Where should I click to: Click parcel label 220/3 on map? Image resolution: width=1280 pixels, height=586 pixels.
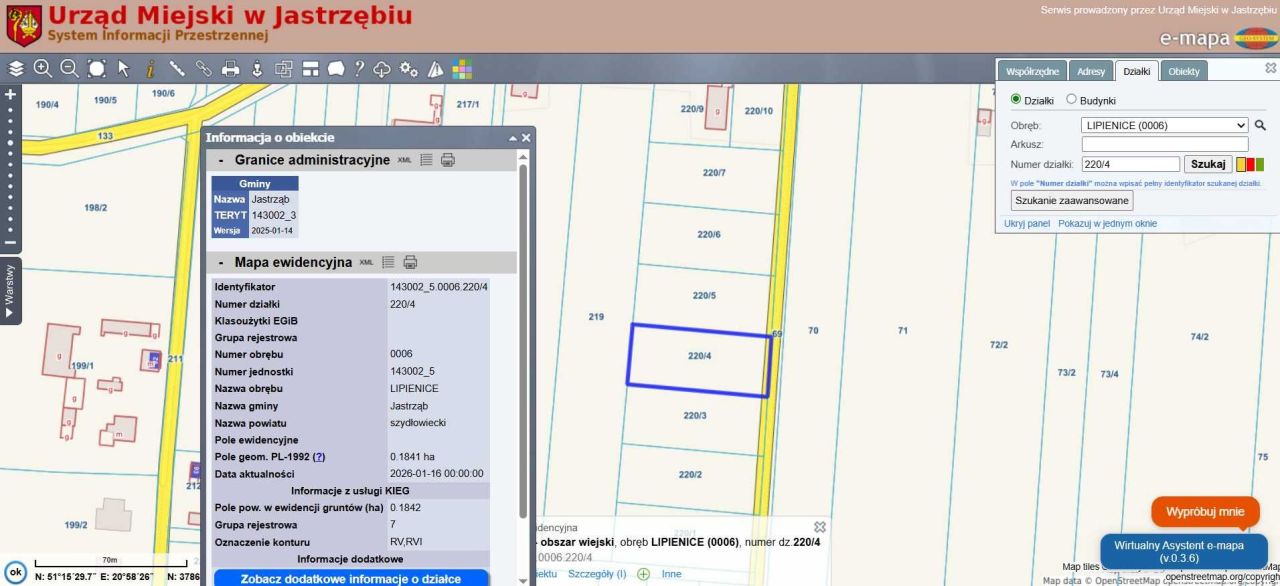pyautogui.click(x=695, y=416)
